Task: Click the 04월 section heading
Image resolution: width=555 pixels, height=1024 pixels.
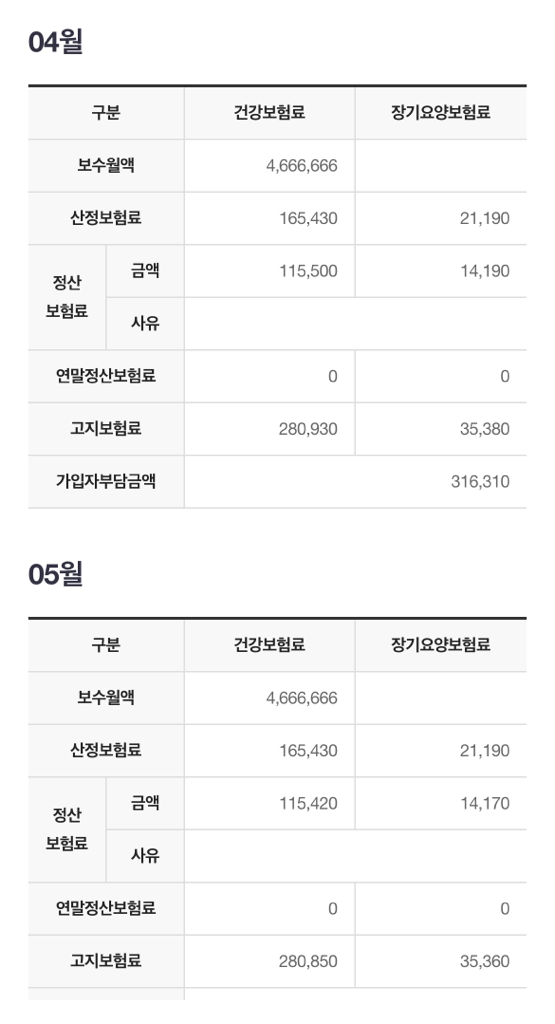Action: 56,42
